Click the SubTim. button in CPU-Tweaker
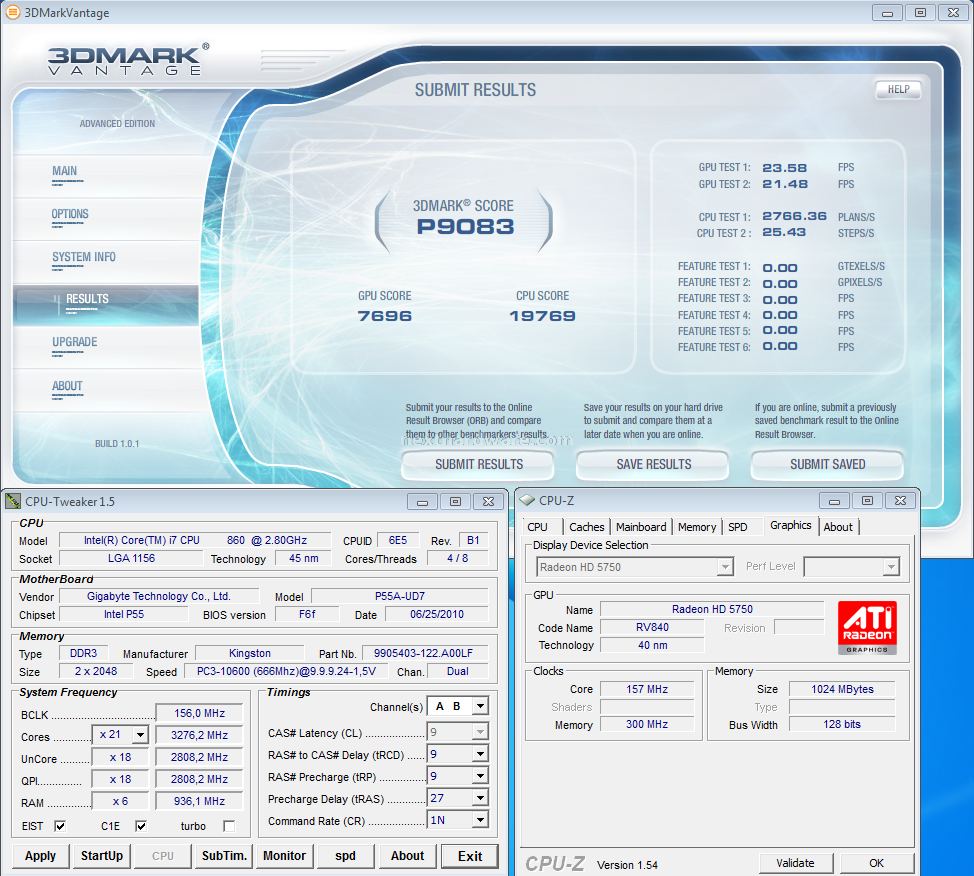Viewport: 974px width, 876px height. [x=224, y=855]
